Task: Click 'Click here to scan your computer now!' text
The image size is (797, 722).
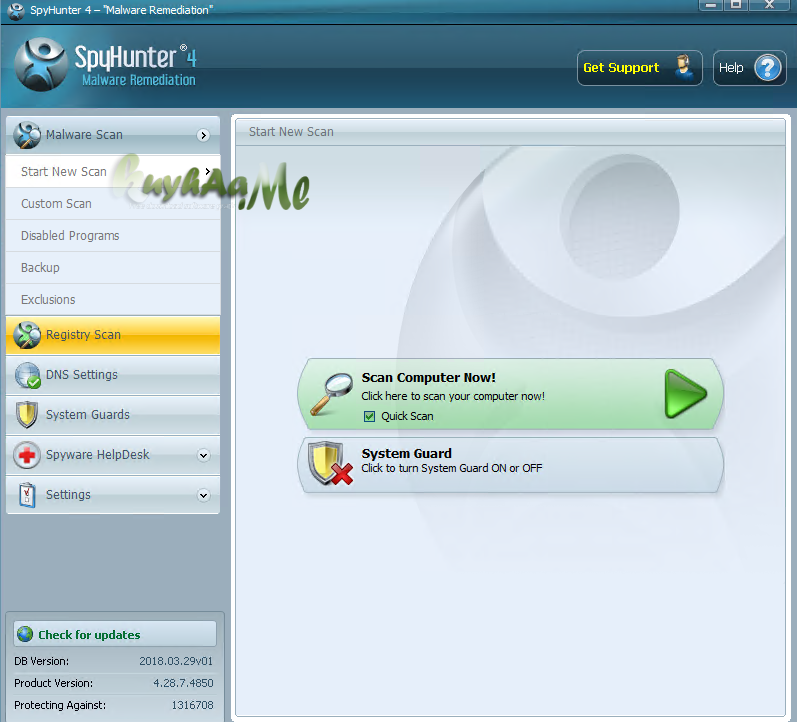Action: pos(453,397)
